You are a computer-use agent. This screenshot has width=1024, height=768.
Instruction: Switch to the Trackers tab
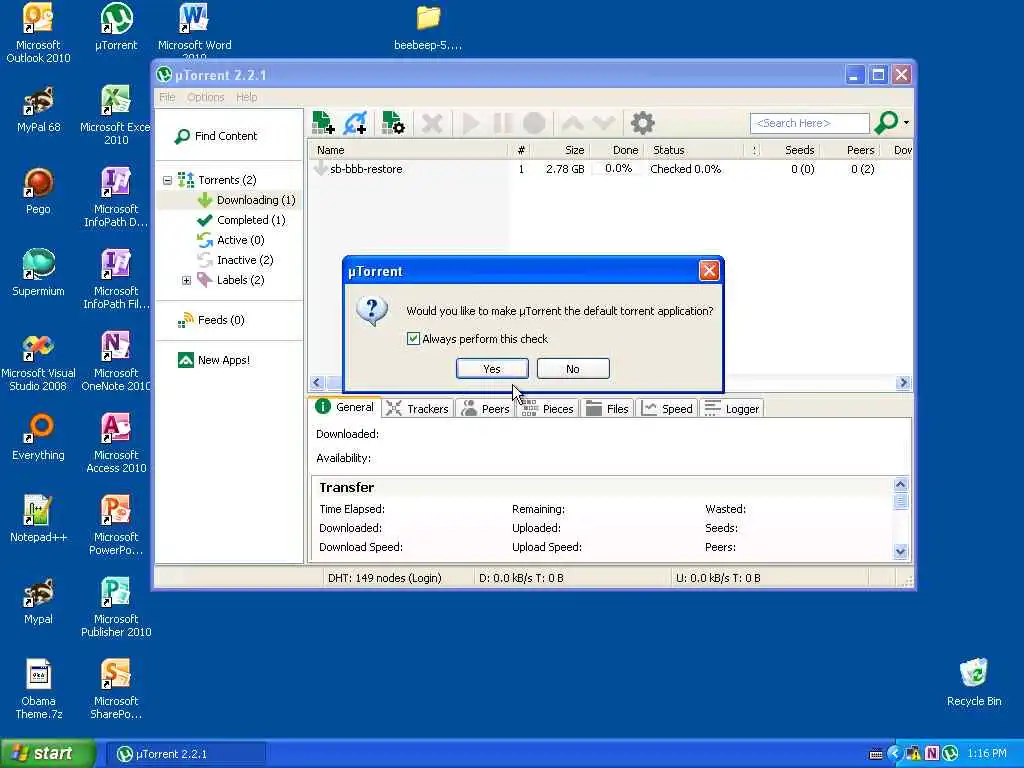[417, 409]
